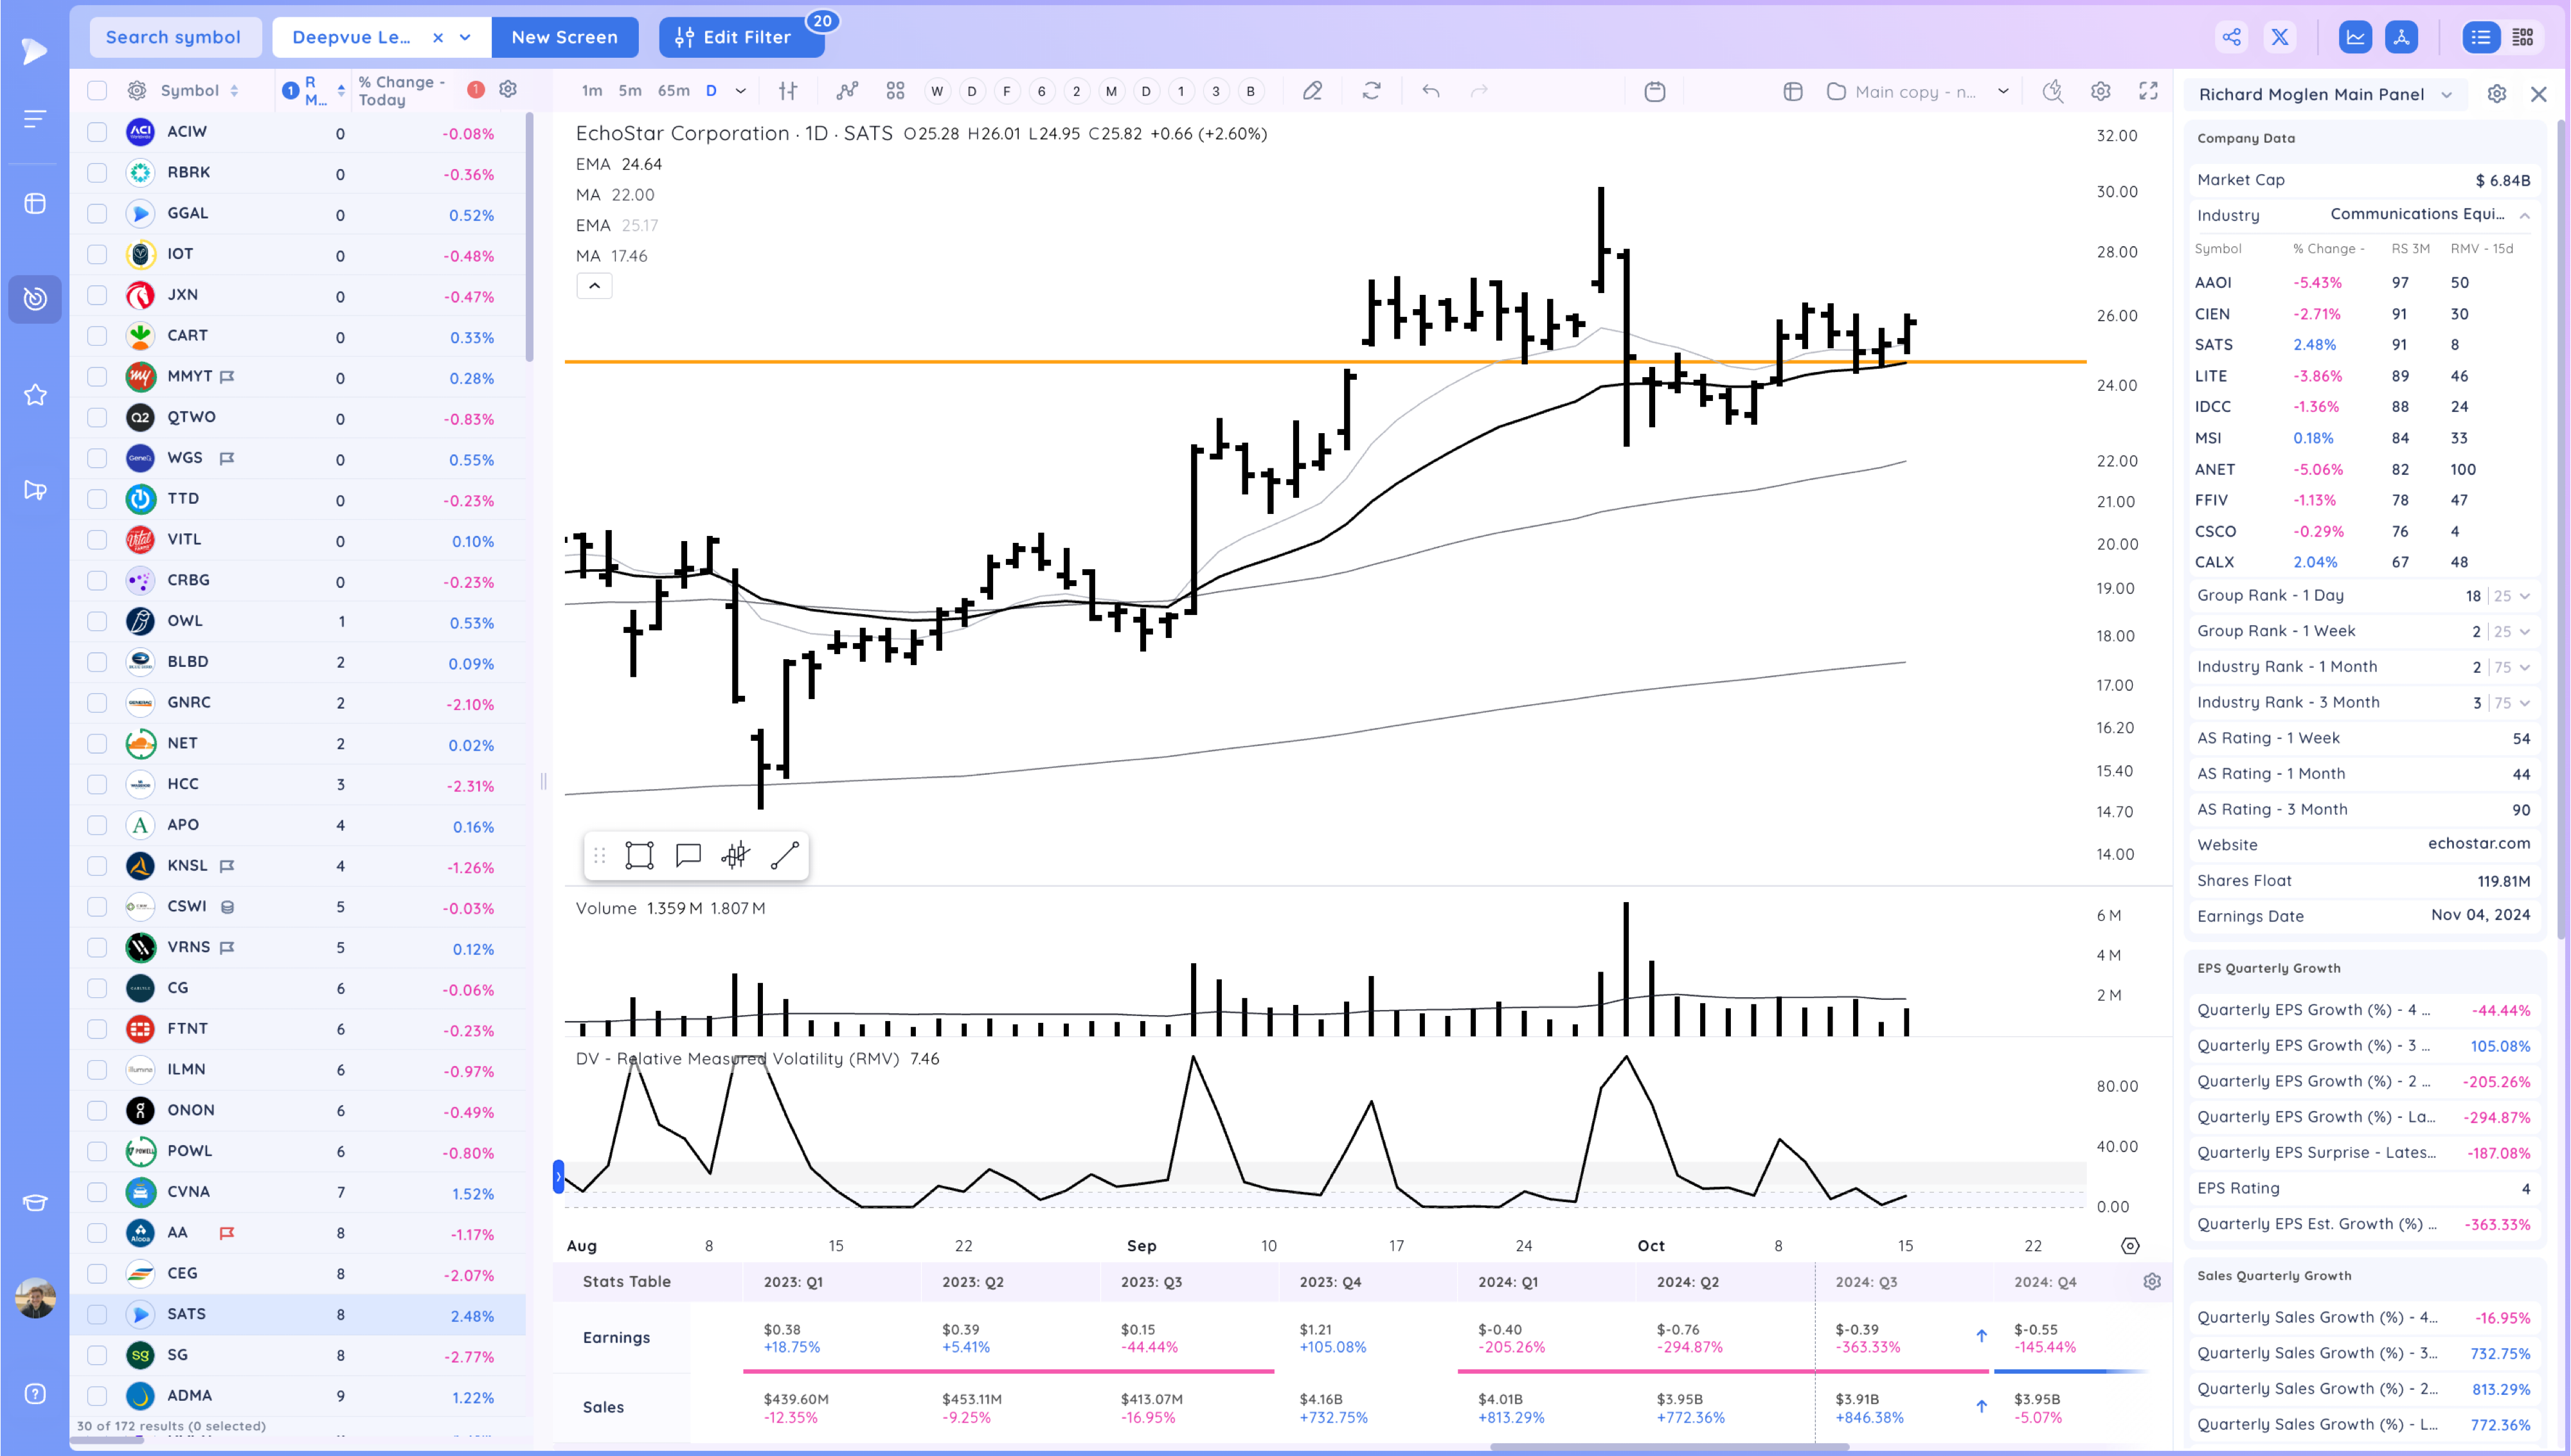The width and height of the screenshot is (2571, 1456).
Task: Check the SATS row checkbox
Action: tap(97, 1314)
